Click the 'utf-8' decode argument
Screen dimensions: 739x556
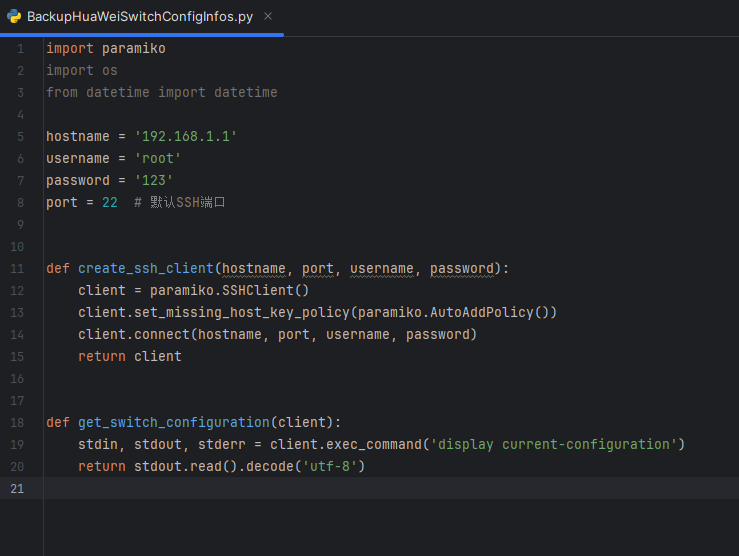pos(329,466)
